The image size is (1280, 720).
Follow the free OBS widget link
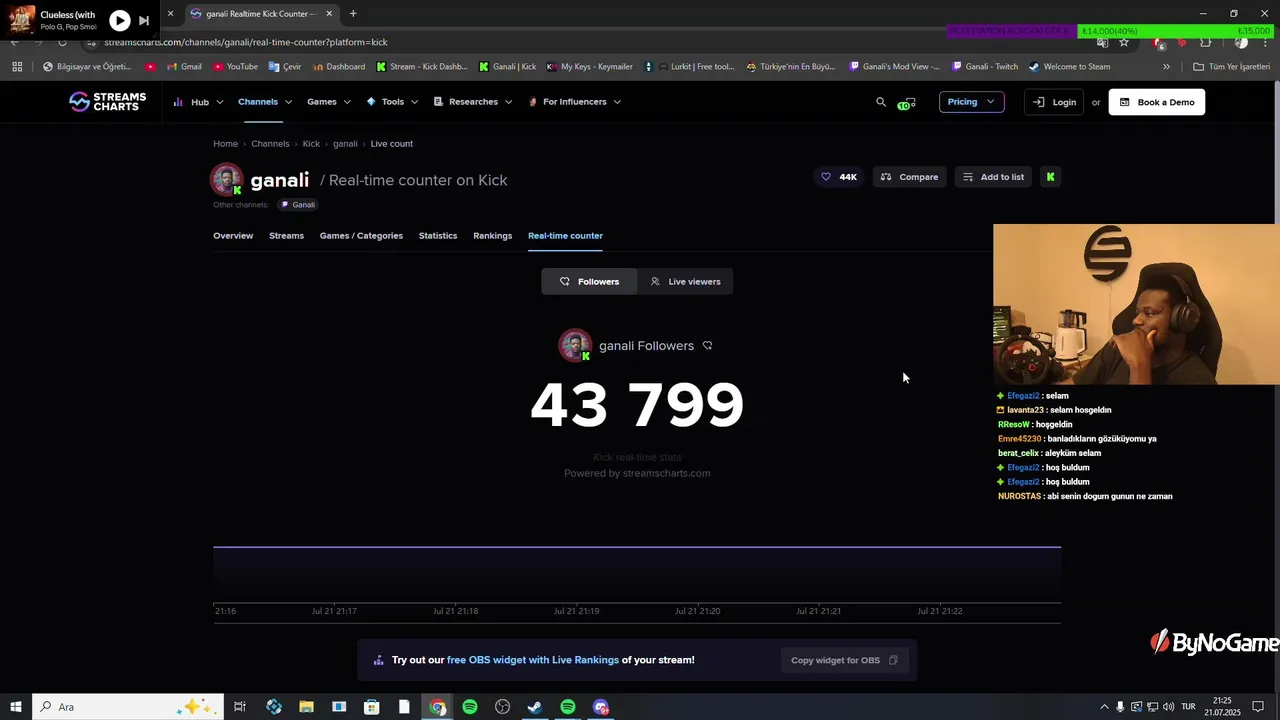[533, 660]
